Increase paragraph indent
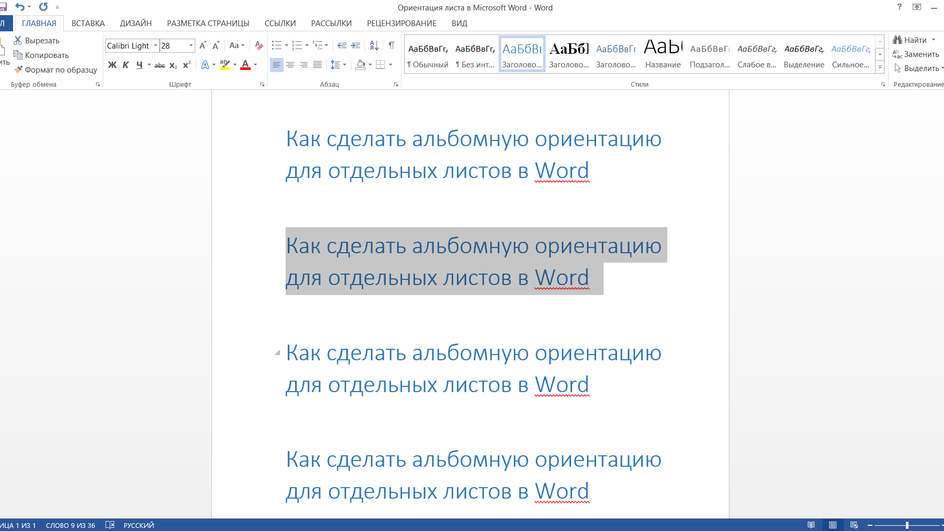 [x=356, y=45]
